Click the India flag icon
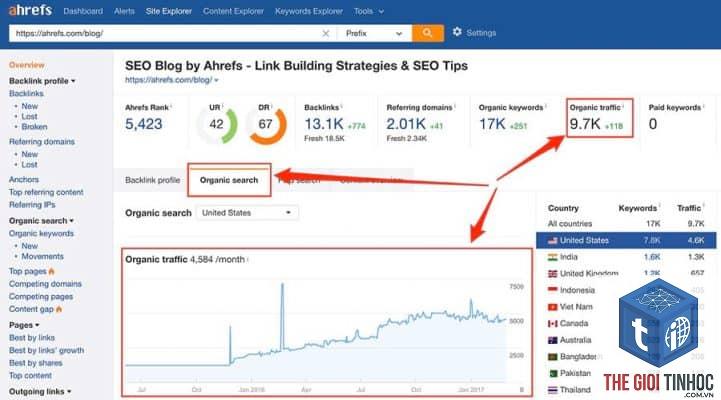The width and height of the screenshot is (721, 400). click(x=552, y=257)
